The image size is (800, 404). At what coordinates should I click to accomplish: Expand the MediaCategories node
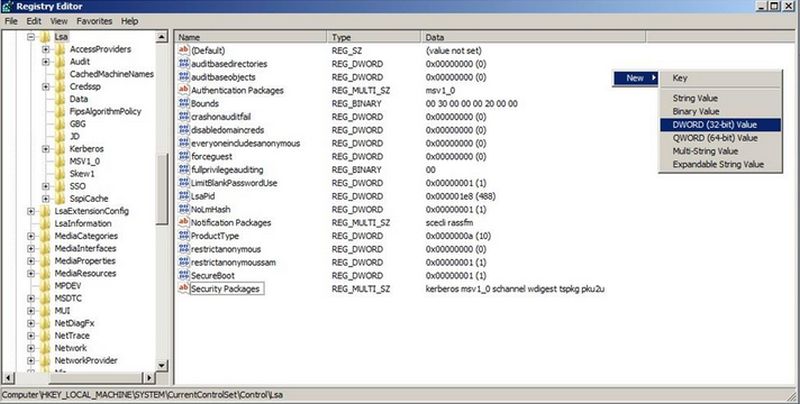coord(31,236)
